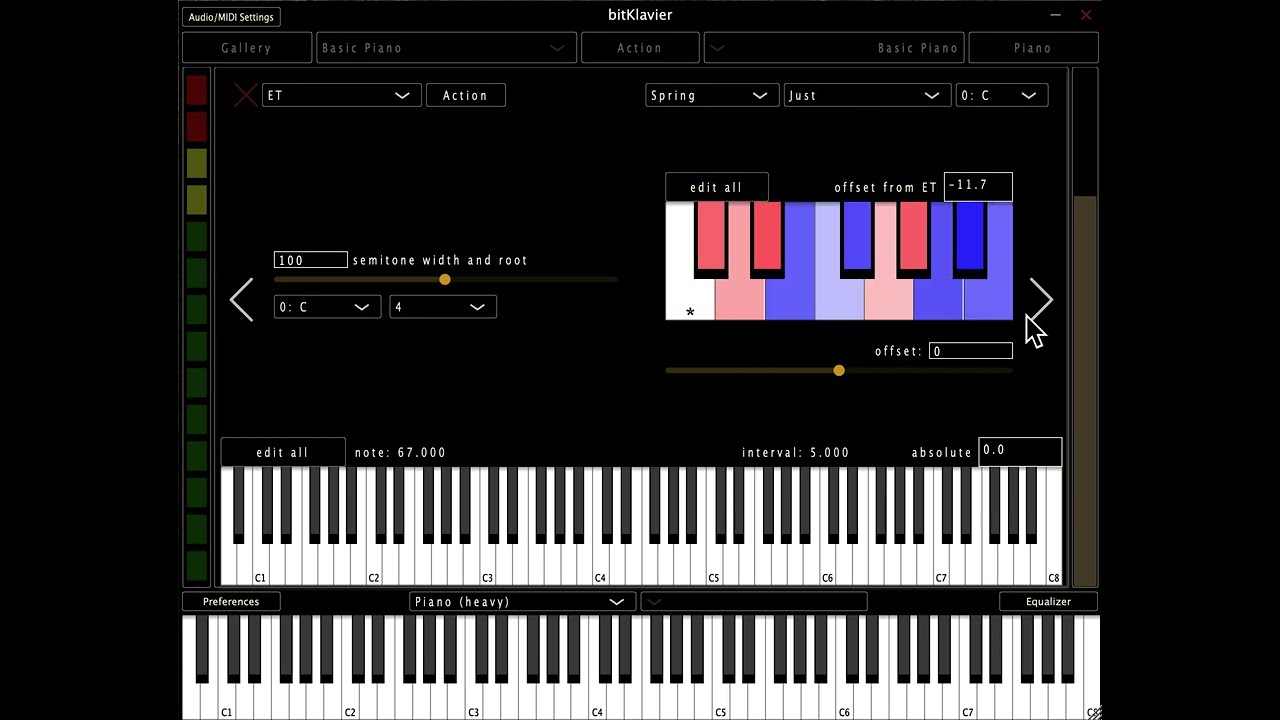This screenshot has height=720, width=1280.
Task: Click the pink D white key
Action: click(740, 298)
